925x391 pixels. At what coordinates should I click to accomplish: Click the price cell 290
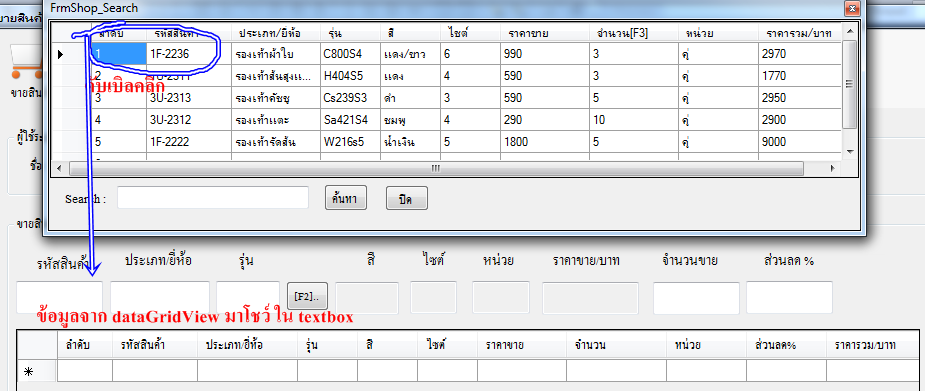click(544, 120)
